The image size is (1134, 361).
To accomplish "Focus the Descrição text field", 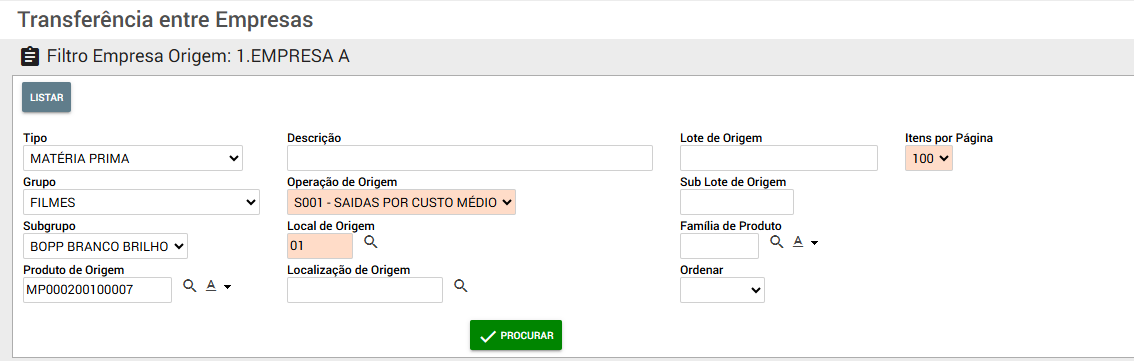I will pyautogui.click(x=470, y=158).
